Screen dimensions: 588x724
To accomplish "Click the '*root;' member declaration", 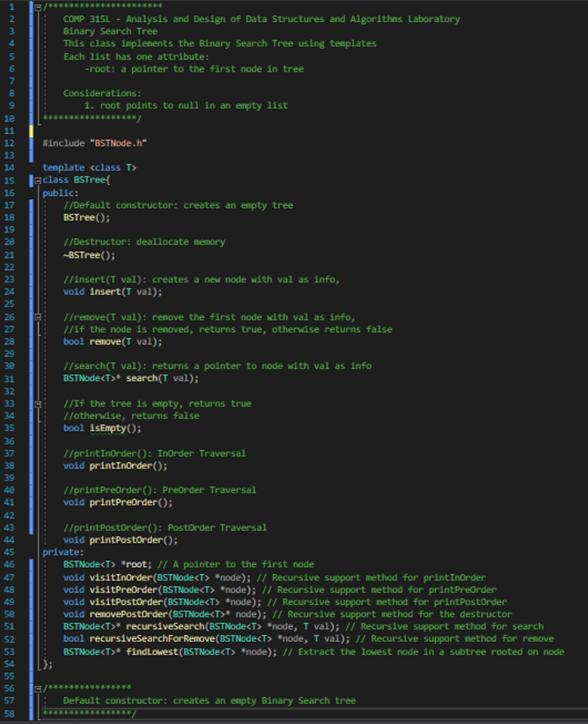I will click(x=136, y=564).
